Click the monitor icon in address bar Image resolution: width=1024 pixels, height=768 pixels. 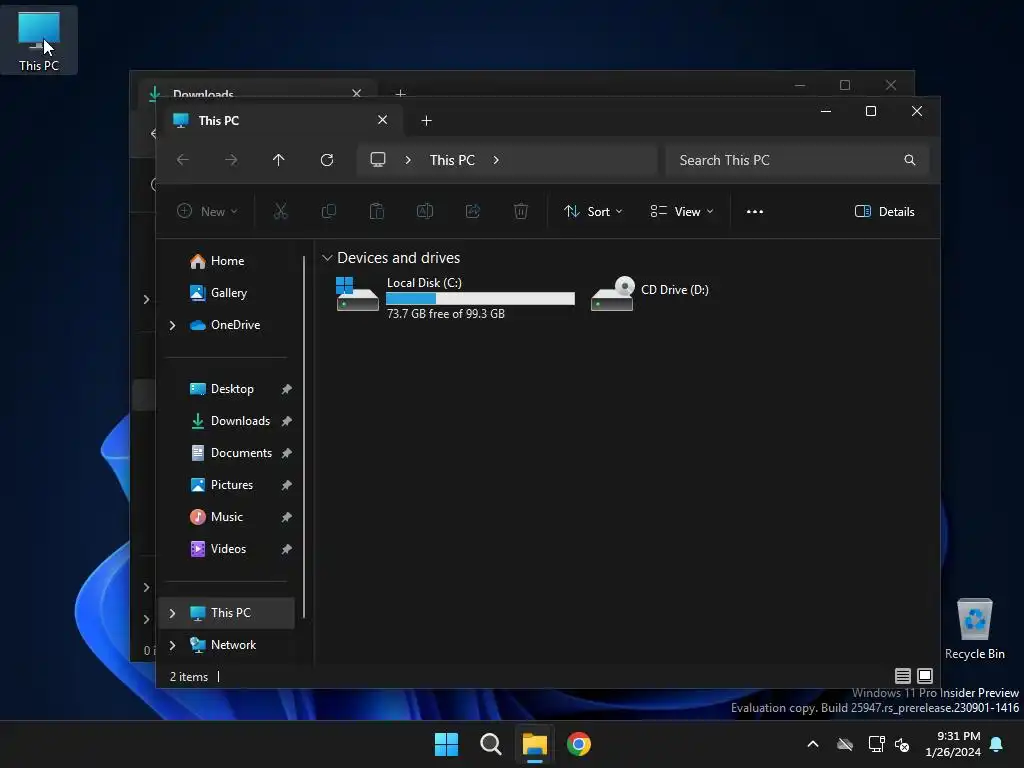click(378, 160)
